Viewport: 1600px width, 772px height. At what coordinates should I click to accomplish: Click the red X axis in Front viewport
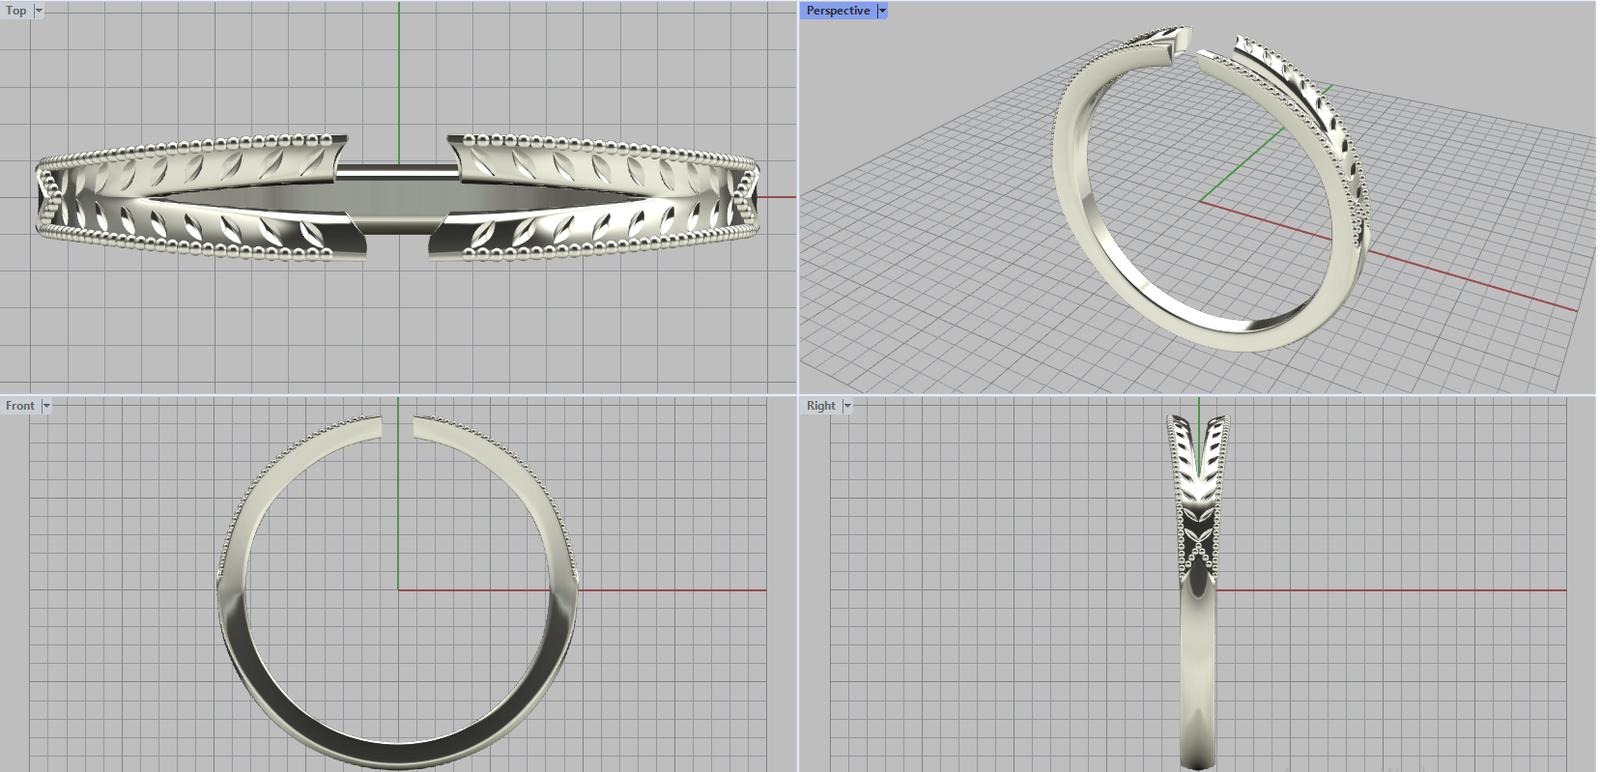[680, 590]
